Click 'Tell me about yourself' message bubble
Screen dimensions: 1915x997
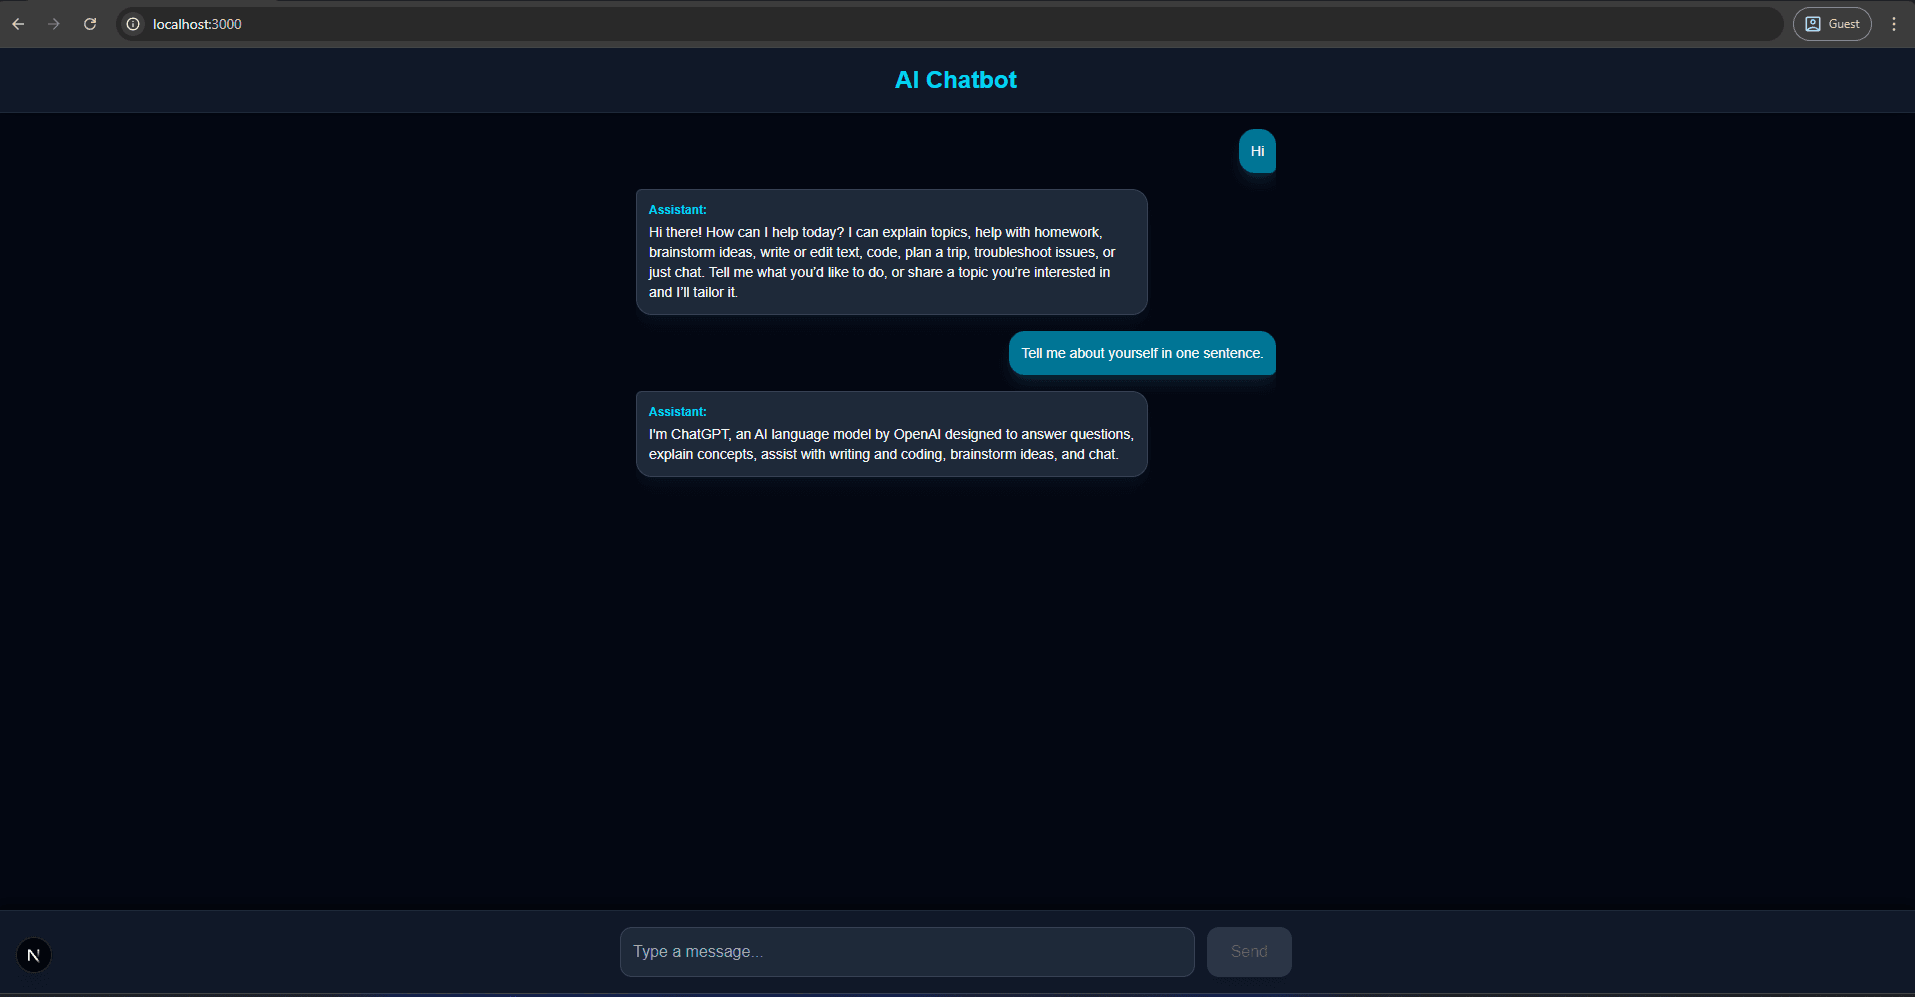[1142, 353]
